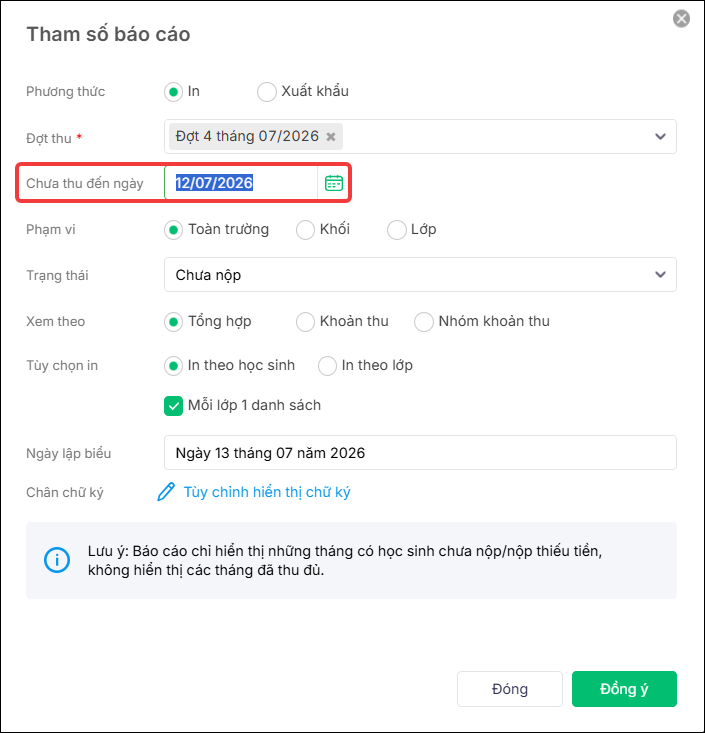Select In theo học sinh option
The image size is (705, 733).
tap(173, 366)
